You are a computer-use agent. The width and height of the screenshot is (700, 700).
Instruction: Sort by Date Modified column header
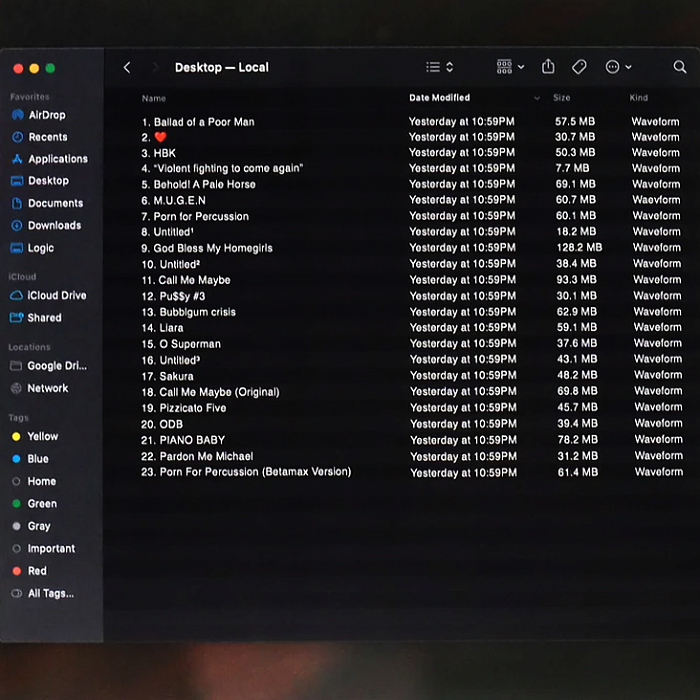[440, 98]
